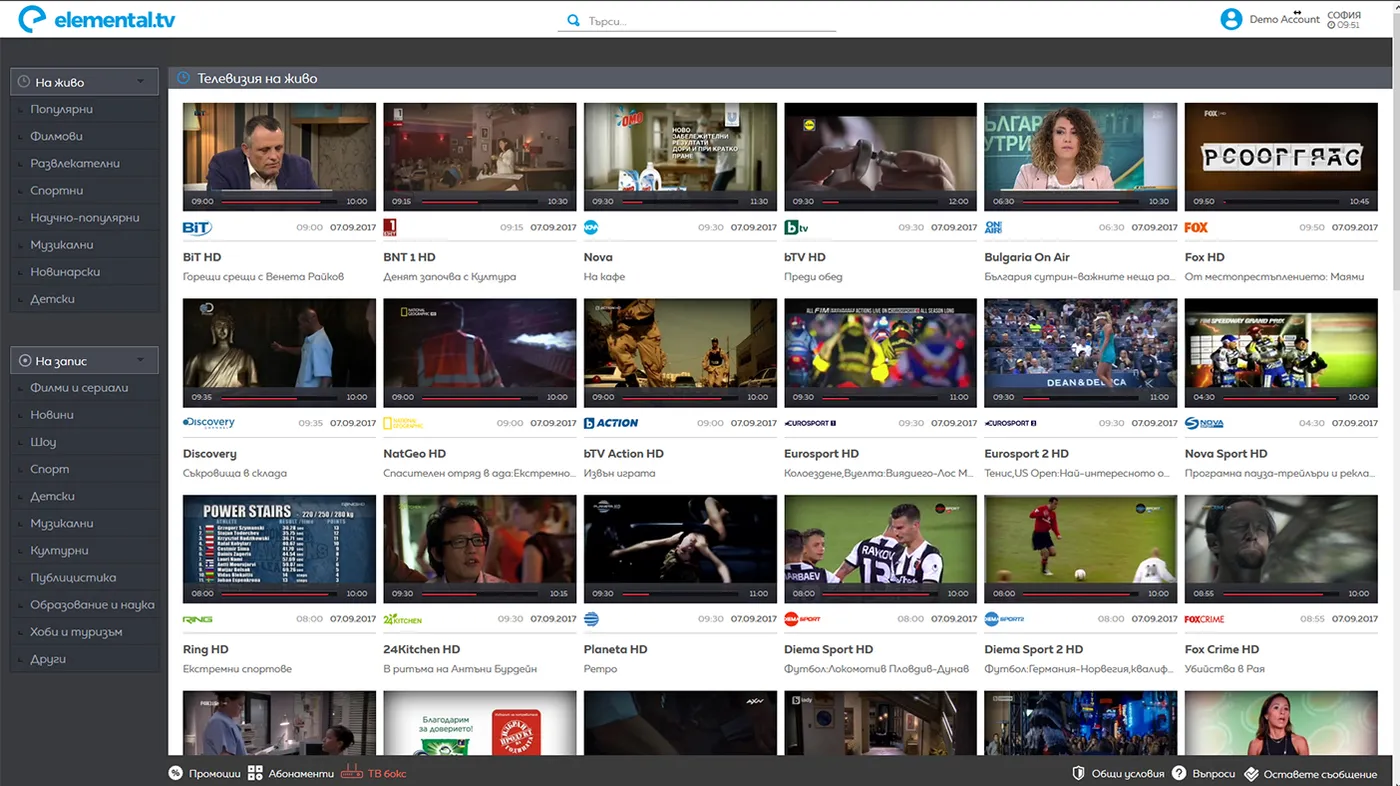
Task: Click the Discovery channel logo
Action: [x=209, y=423]
